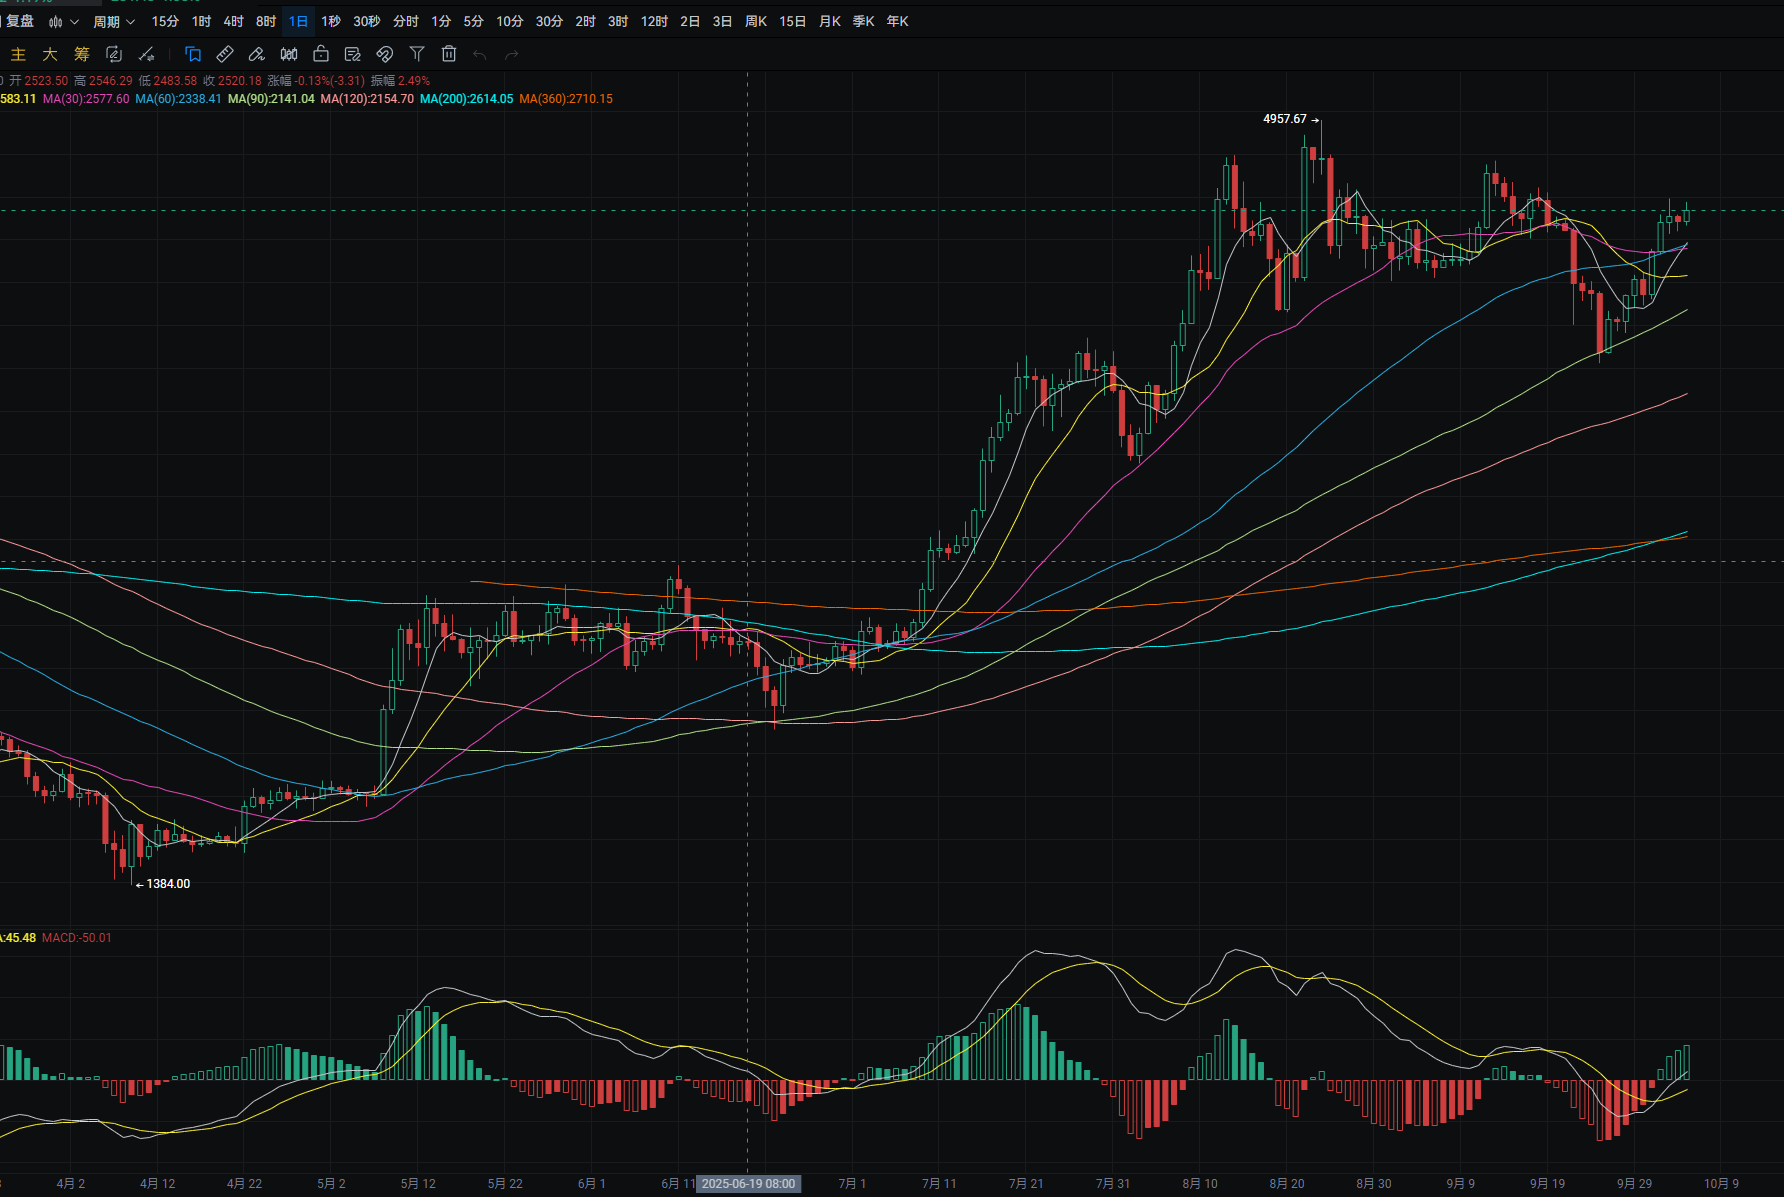Select the 周K weekly timeframe

pyautogui.click(x=755, y=21)
